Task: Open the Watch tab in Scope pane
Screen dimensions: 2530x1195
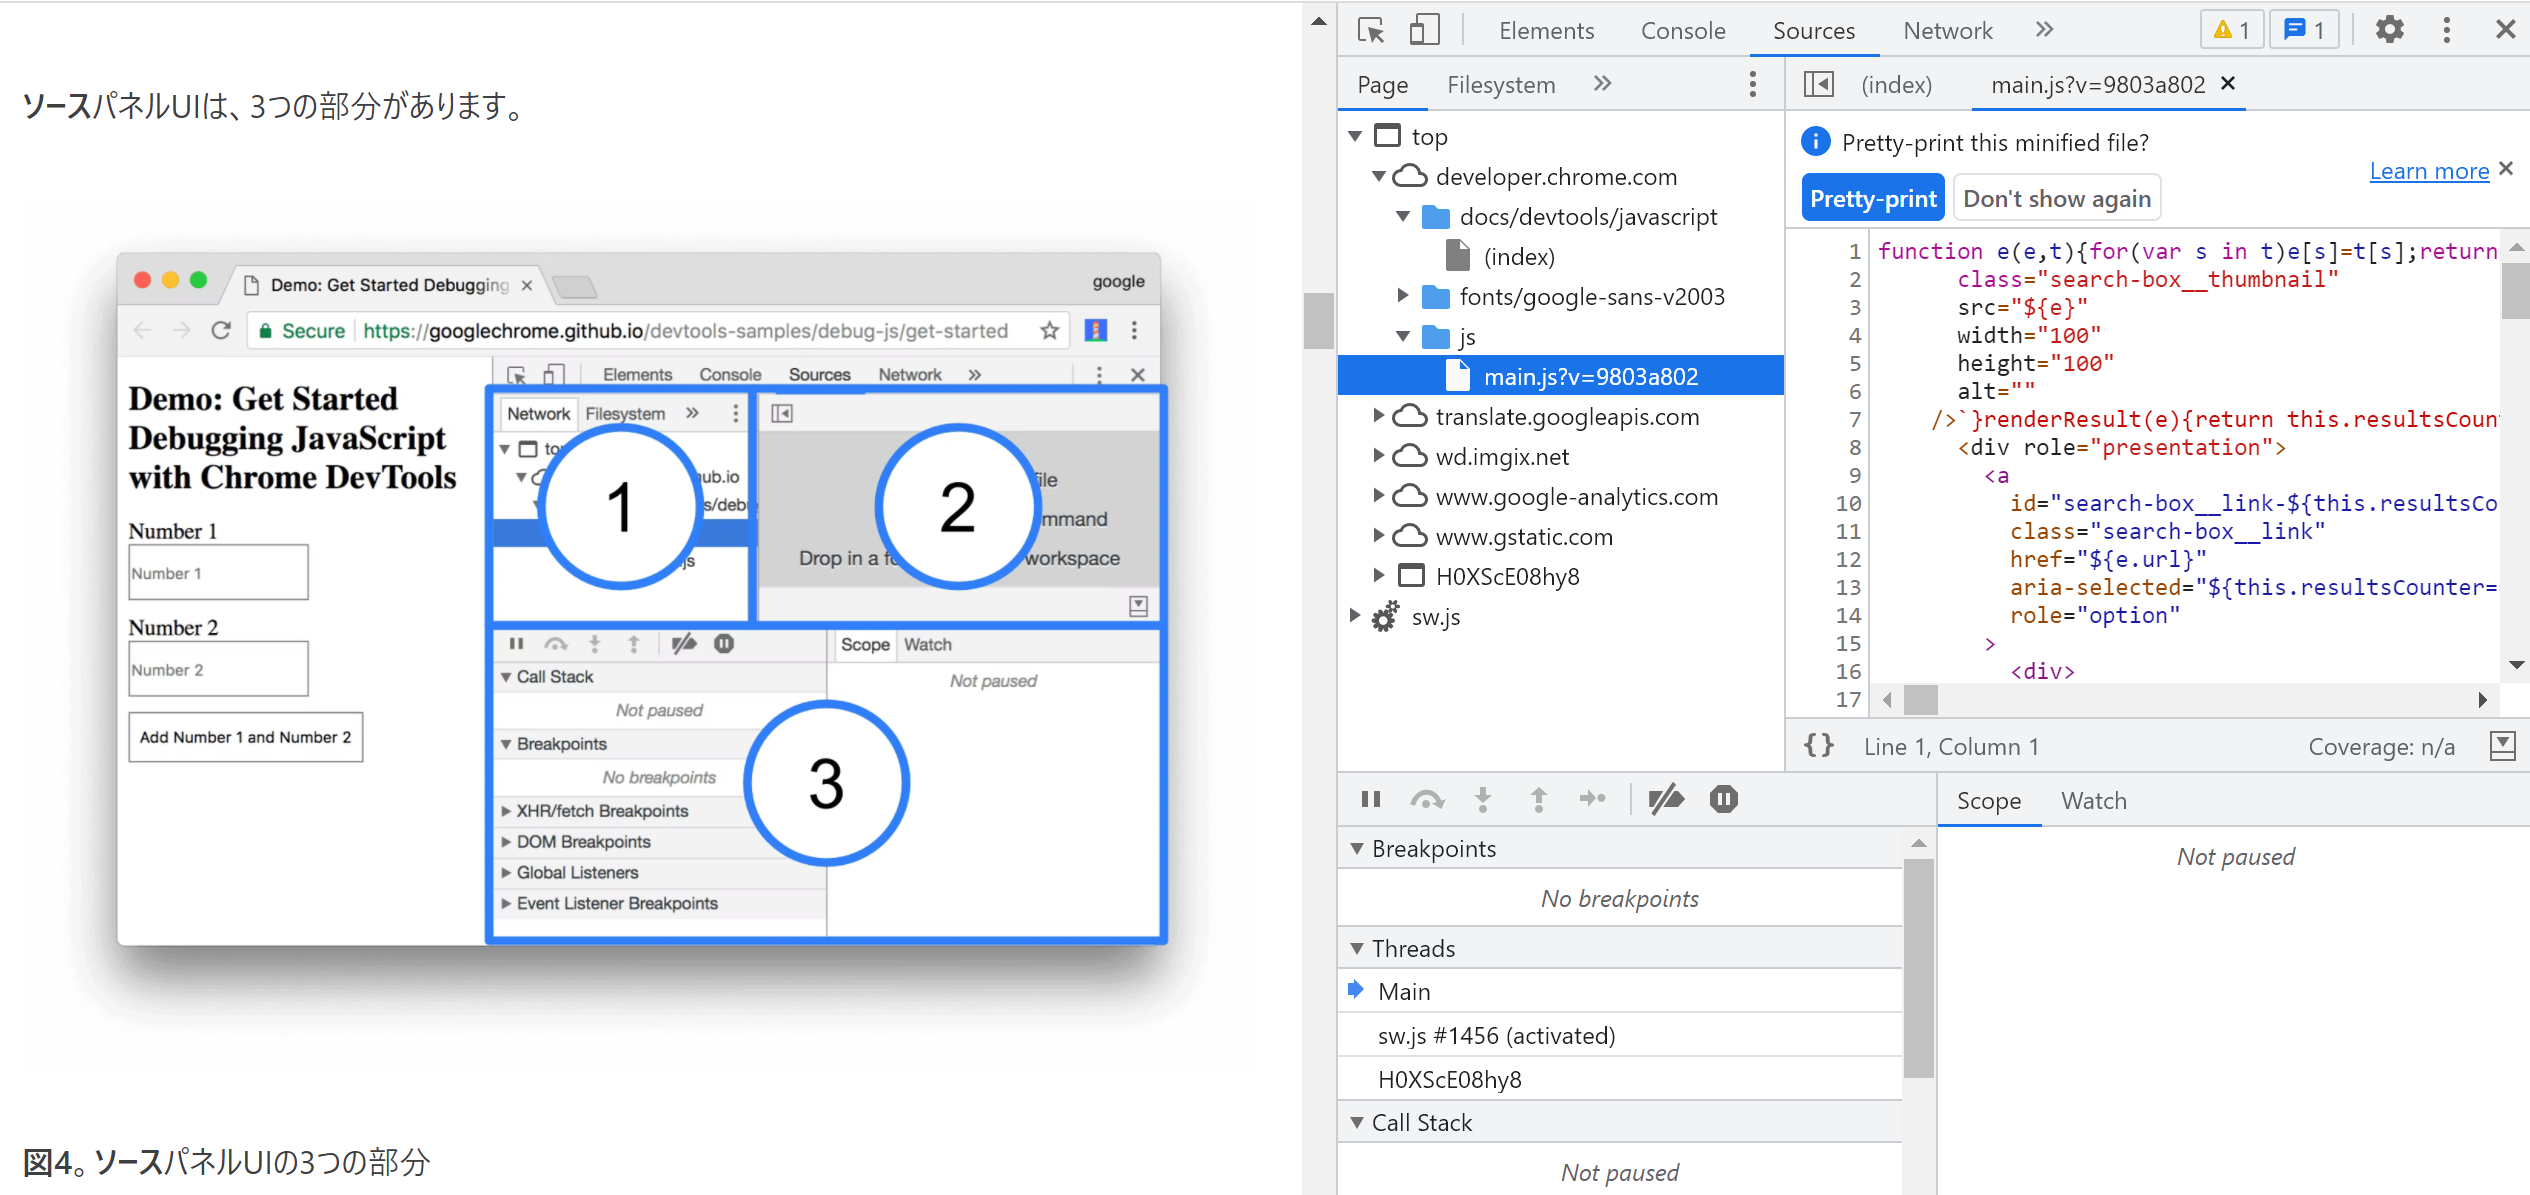Action: 2093,800
